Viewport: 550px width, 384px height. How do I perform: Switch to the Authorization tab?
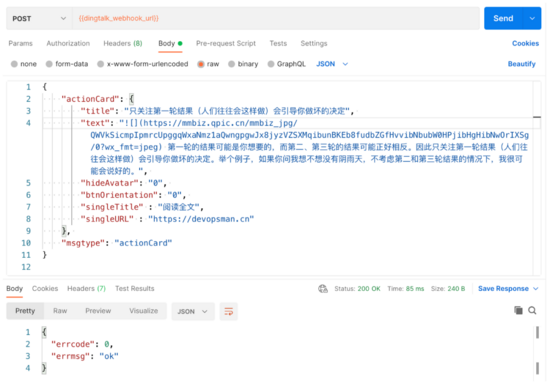click(x=68, y=43)
